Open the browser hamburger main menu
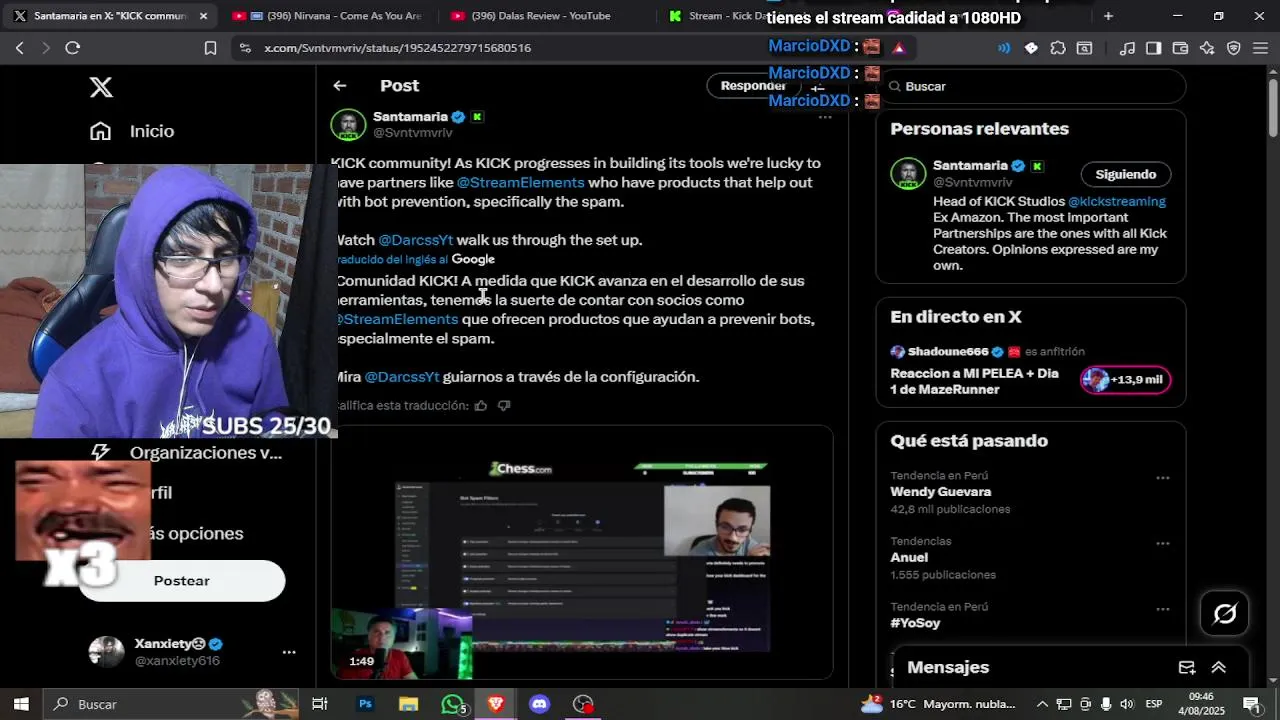The width and height of the screenshot is (1280, 720). click(x=1260, y=47)
